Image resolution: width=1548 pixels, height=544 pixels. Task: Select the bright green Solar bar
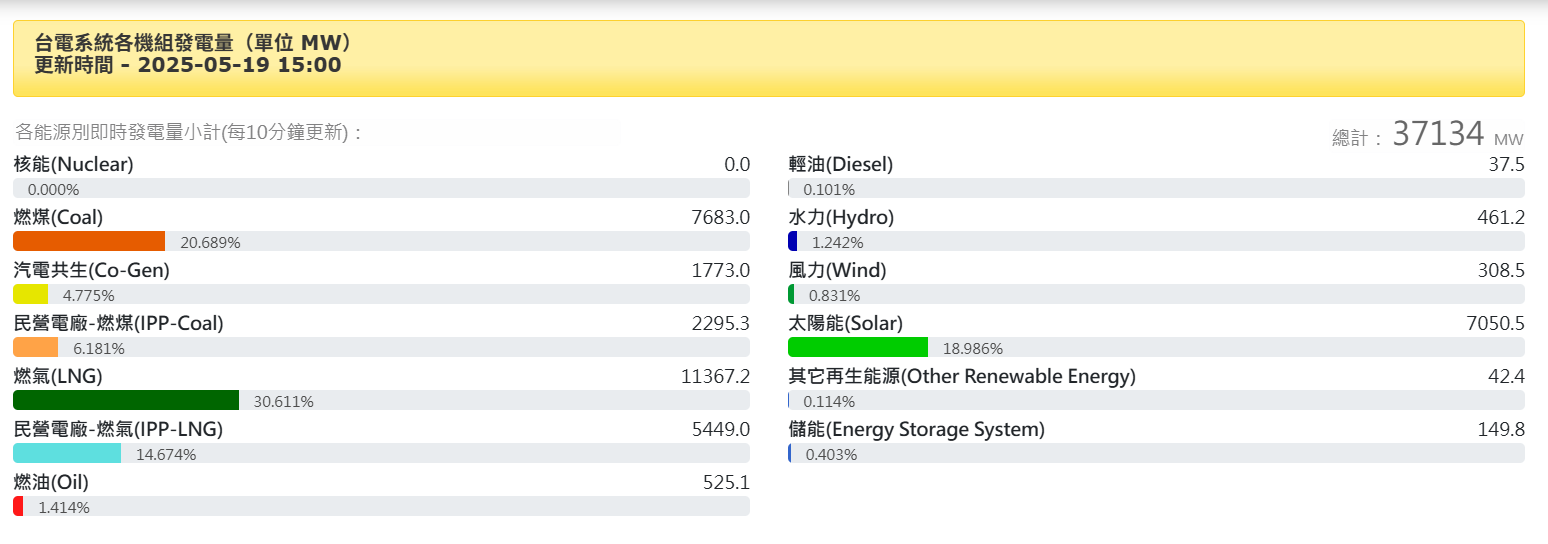pos(858,347)
